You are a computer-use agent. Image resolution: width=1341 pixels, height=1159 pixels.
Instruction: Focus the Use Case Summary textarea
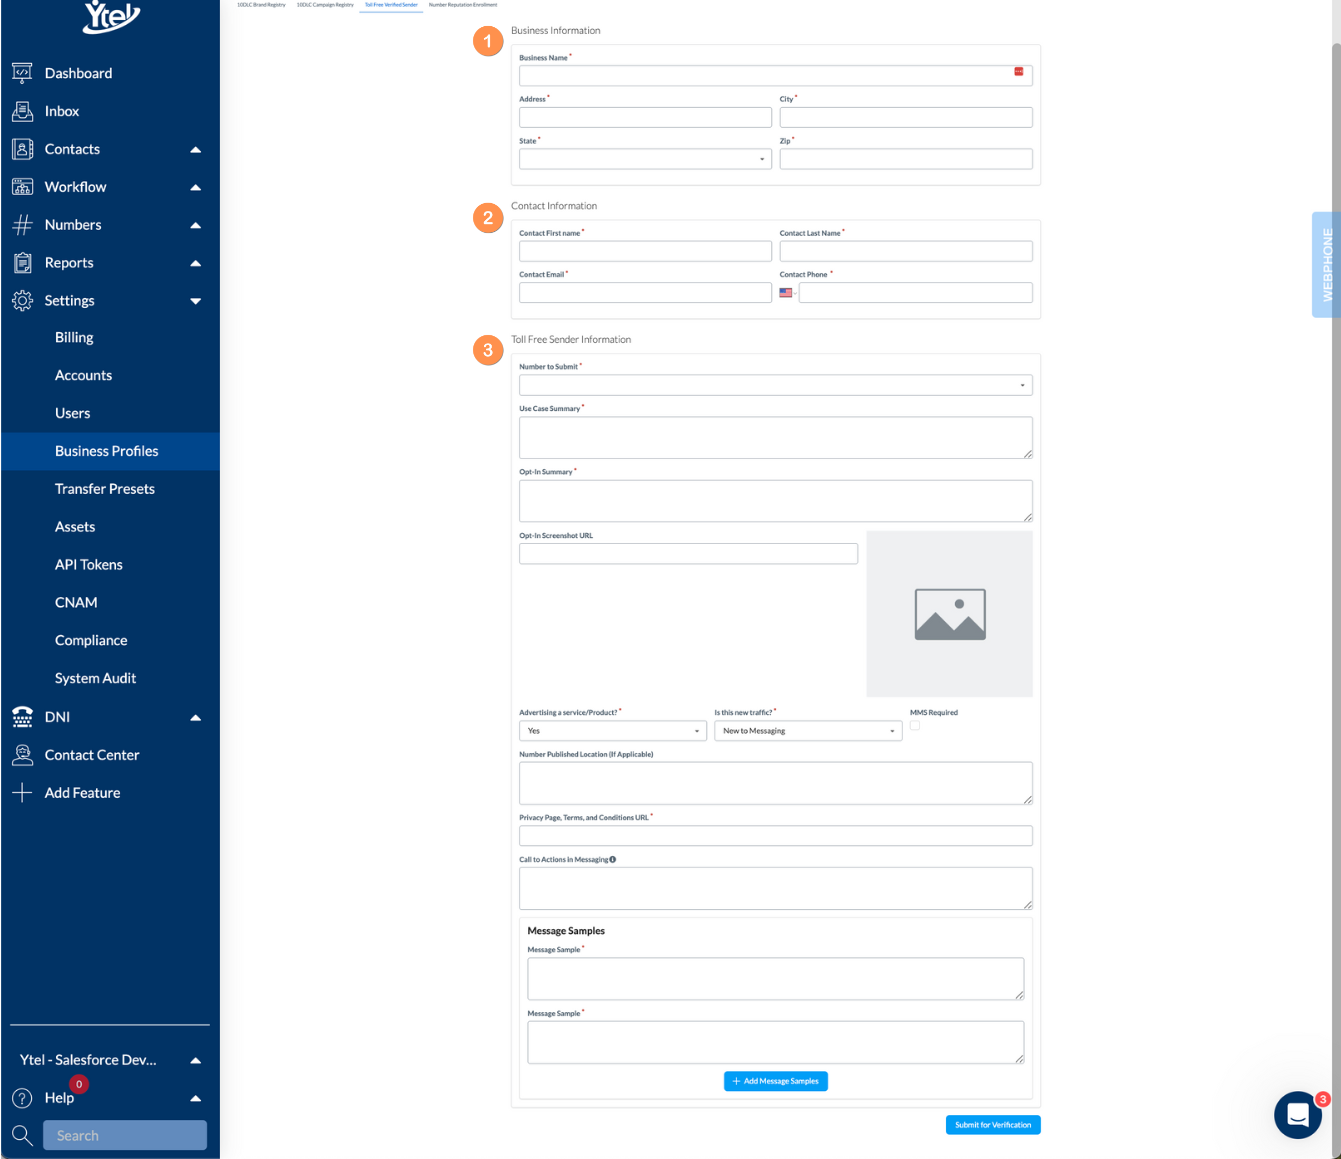(775, 438)
